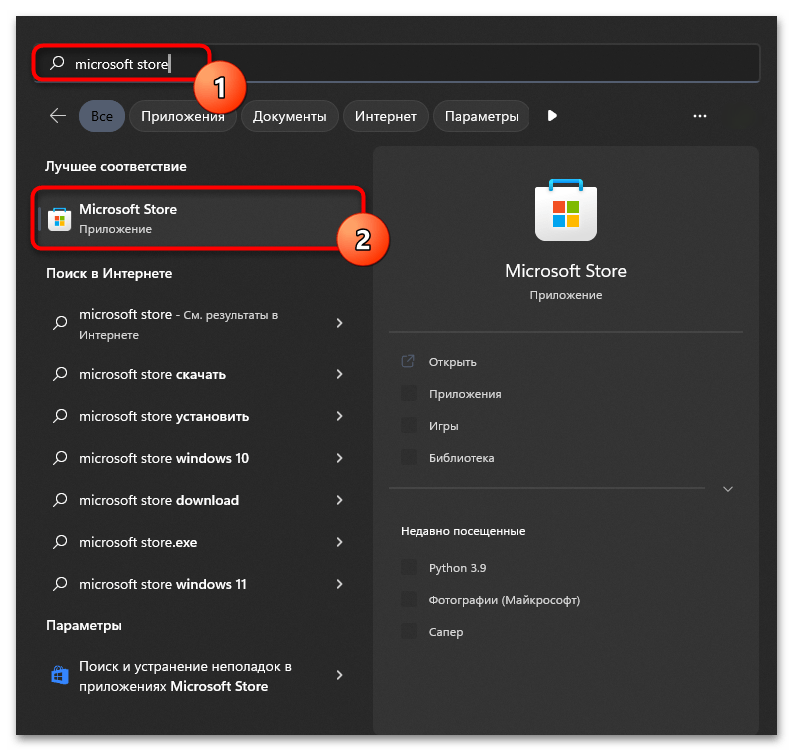Viewport: 793px width, 751px height.
Task: Expand arrow for microsoft store скачать
Action: point(339,374)
